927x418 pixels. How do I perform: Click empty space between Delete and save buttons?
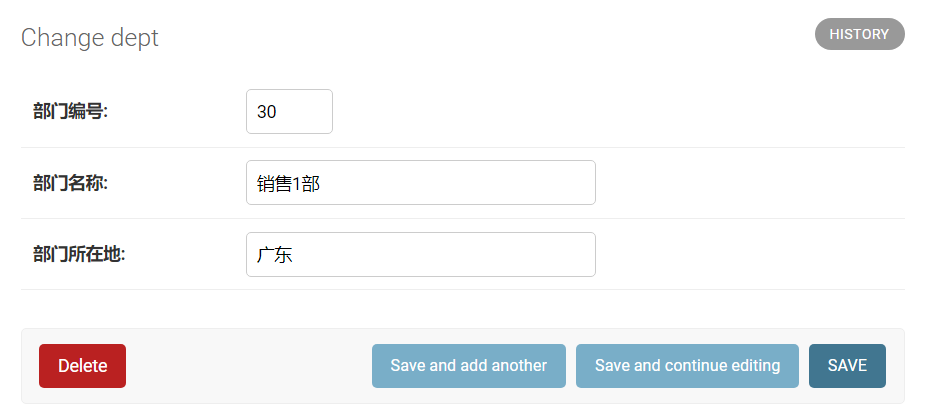248,366
